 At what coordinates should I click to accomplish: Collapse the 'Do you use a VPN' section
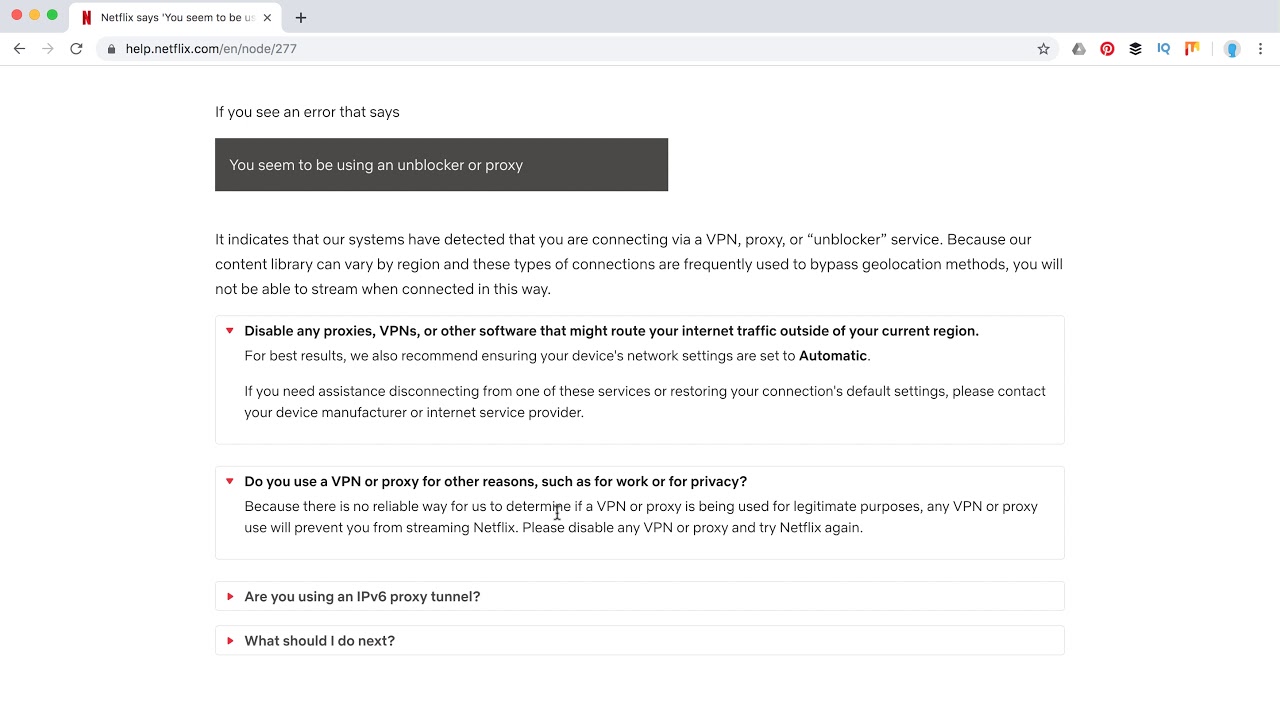495,482
